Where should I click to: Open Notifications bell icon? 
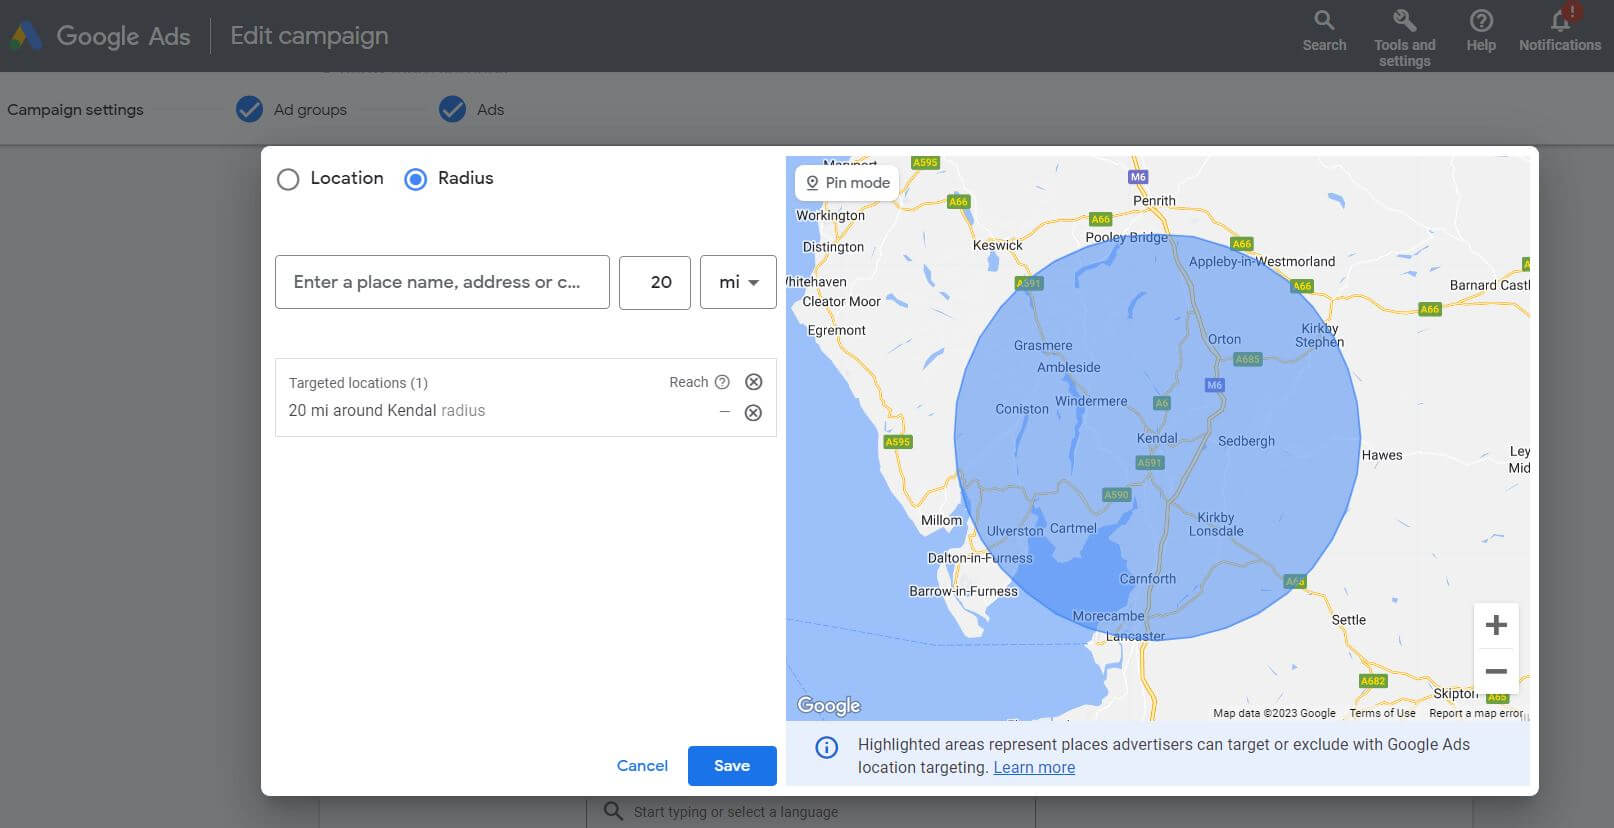[x=1560, y=30]
